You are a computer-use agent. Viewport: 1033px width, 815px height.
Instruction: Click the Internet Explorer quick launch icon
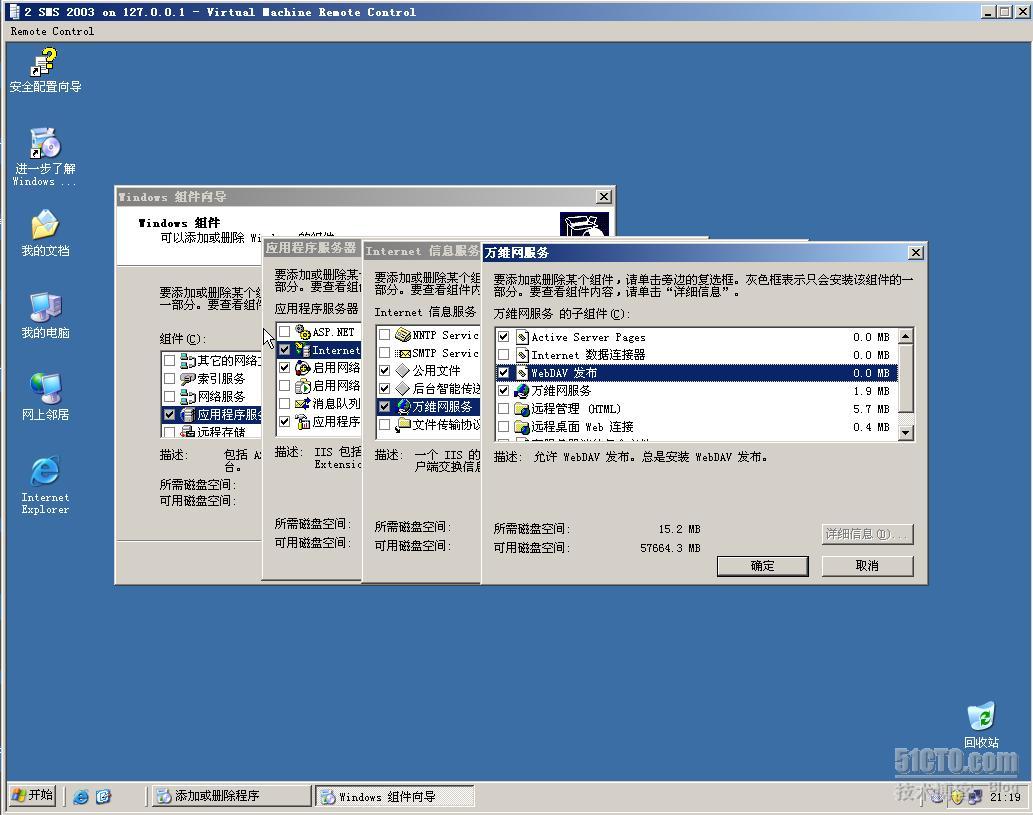tap(81, 797)
